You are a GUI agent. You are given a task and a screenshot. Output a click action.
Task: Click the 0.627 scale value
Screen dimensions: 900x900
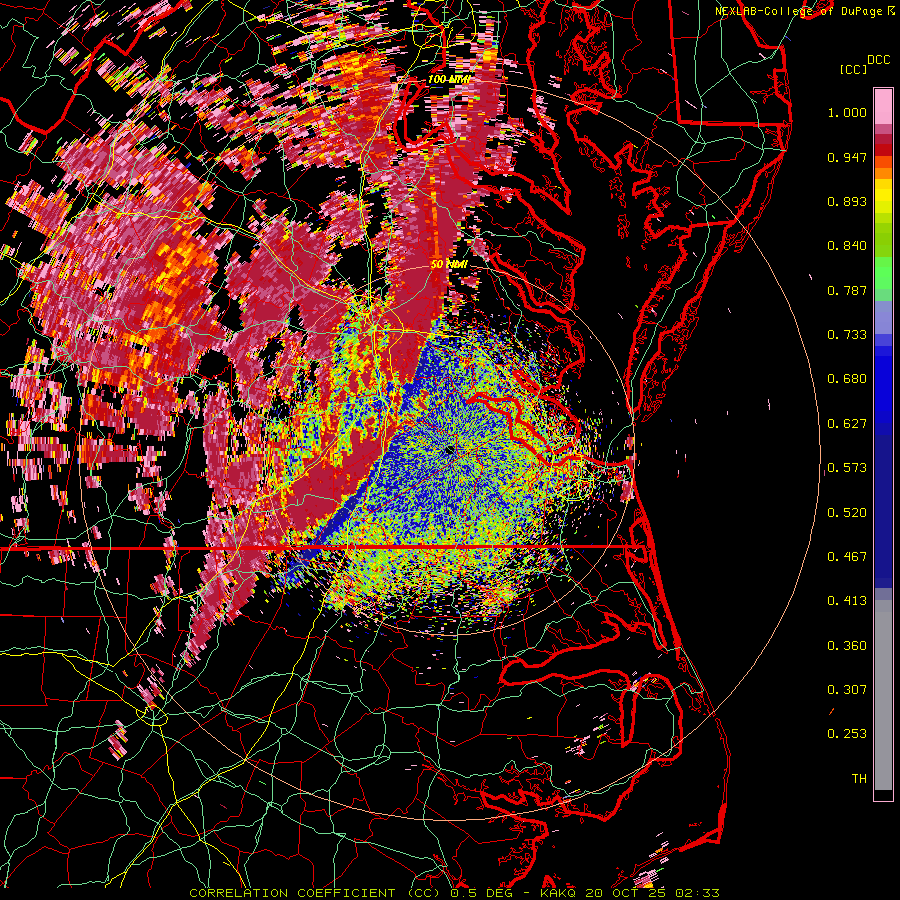coord(847,424)
